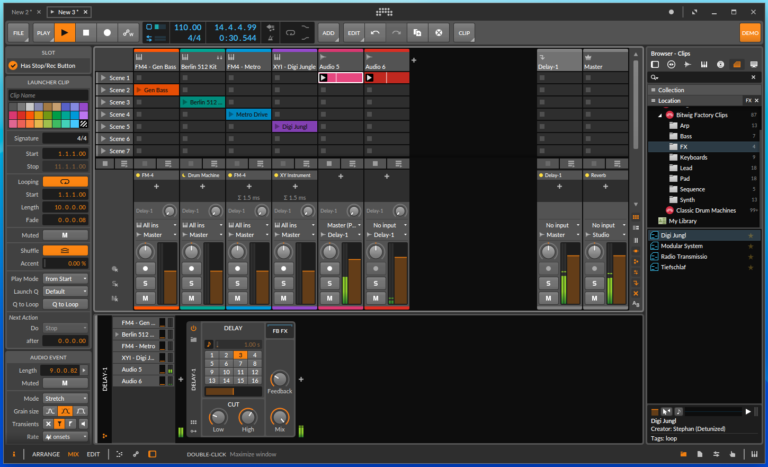The image size is (768, 467).
Task: Select the middle grain size shape icon
Action: tap(65, 411)
